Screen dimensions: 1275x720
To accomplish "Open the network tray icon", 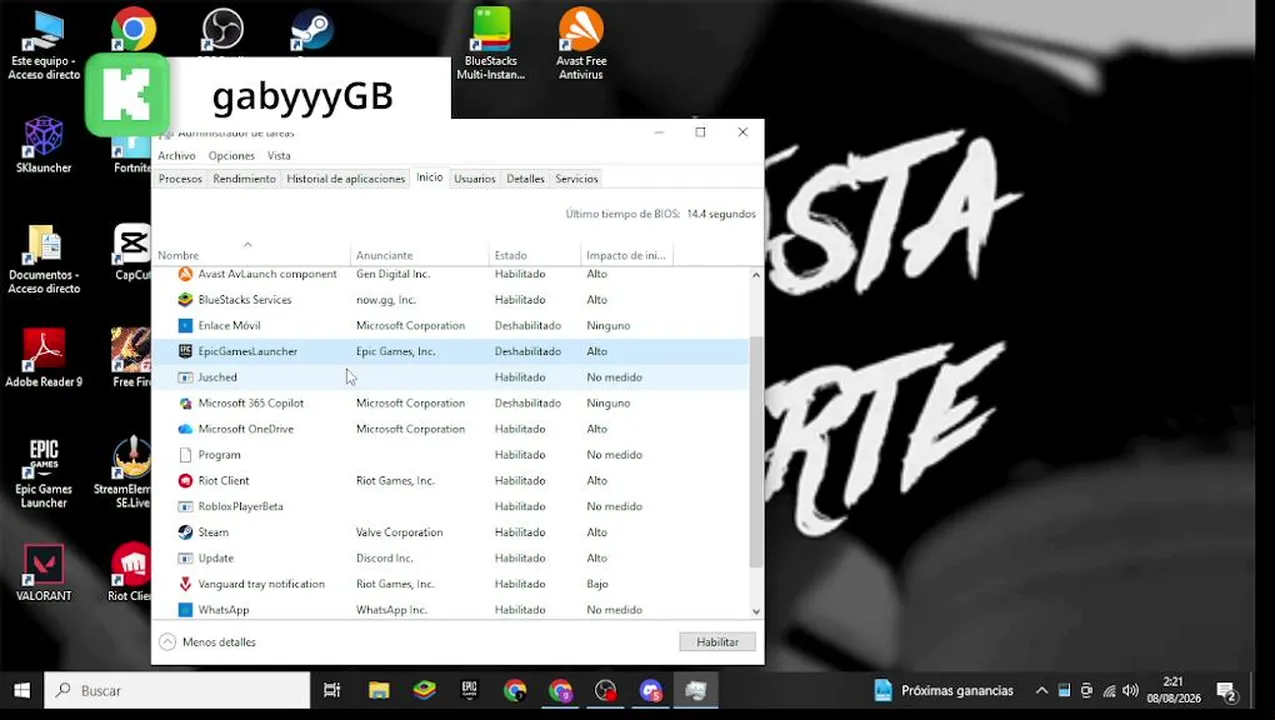I will click(x=1108, y=690).
